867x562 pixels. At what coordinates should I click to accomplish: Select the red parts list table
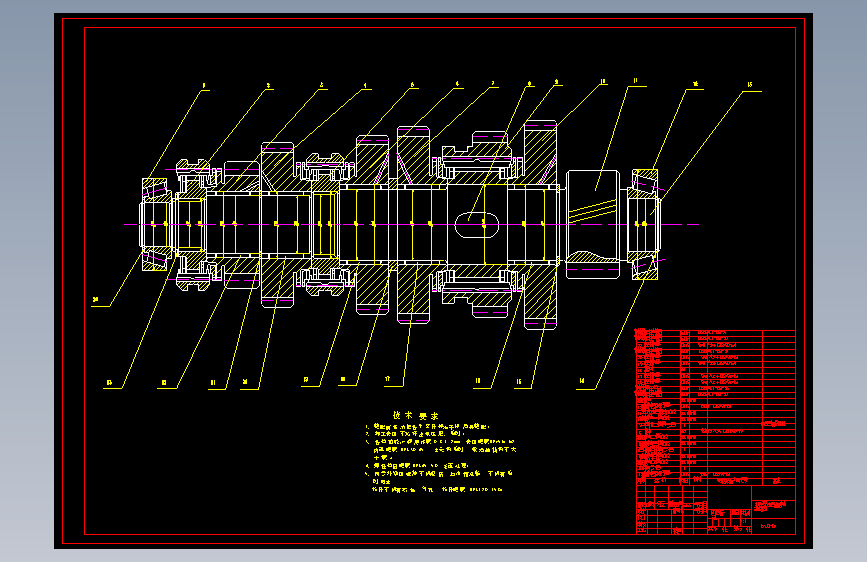[715, 407]
